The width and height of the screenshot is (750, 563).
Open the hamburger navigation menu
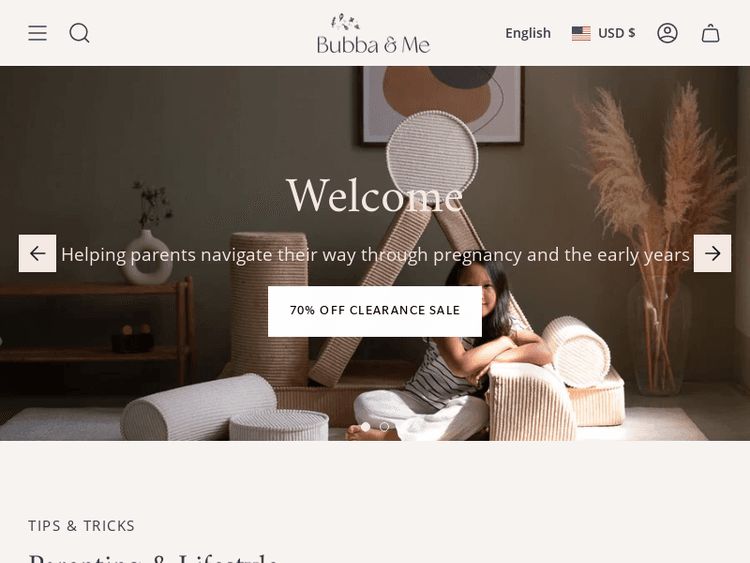[37, 33]
